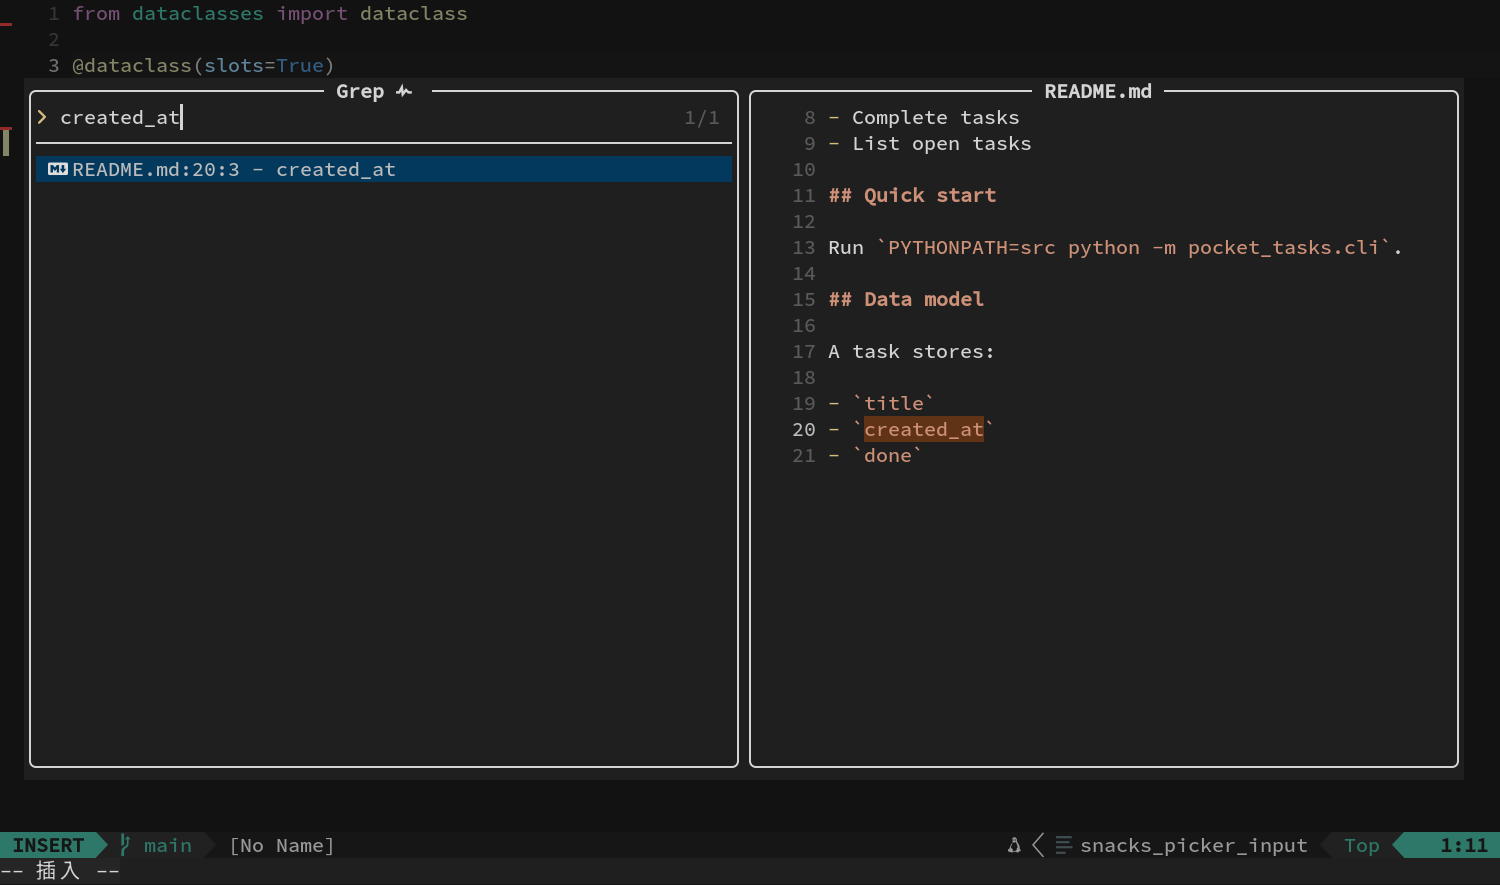Click the Grep picker title icon
1500x885 pixels.
click(404, 91)
